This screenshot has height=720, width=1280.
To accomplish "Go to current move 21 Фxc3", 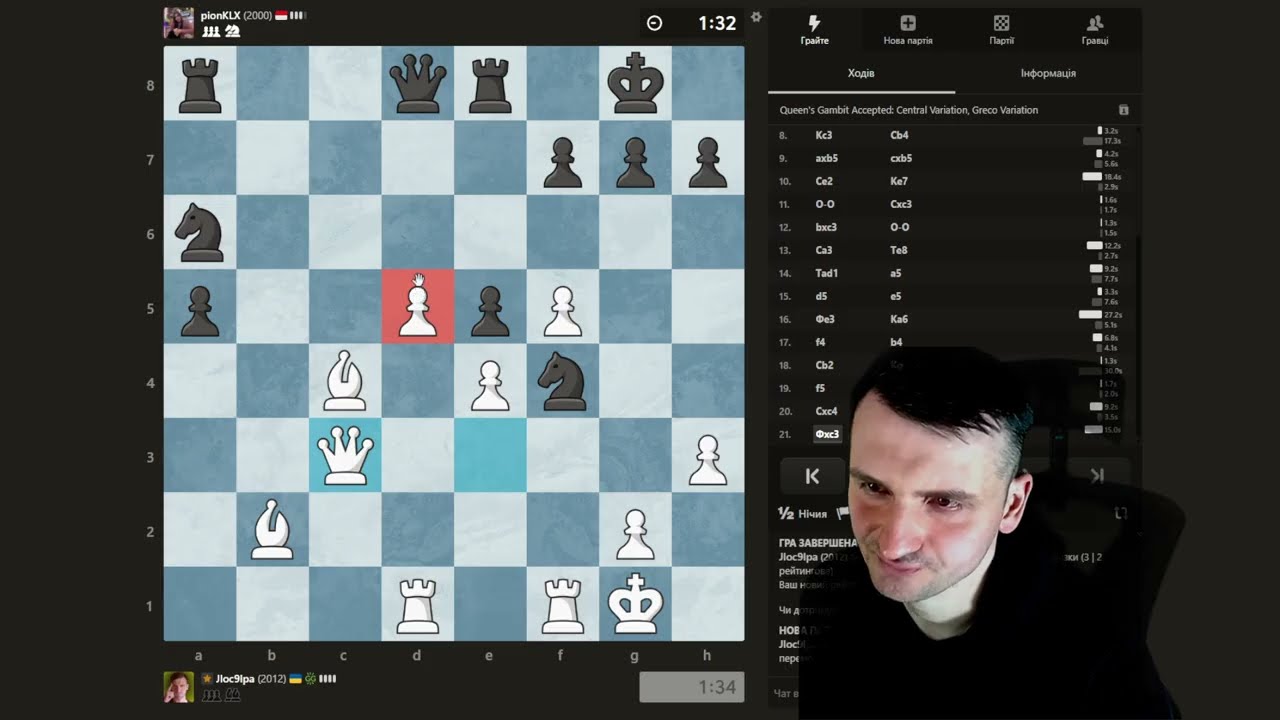I will tap(828, 434).
